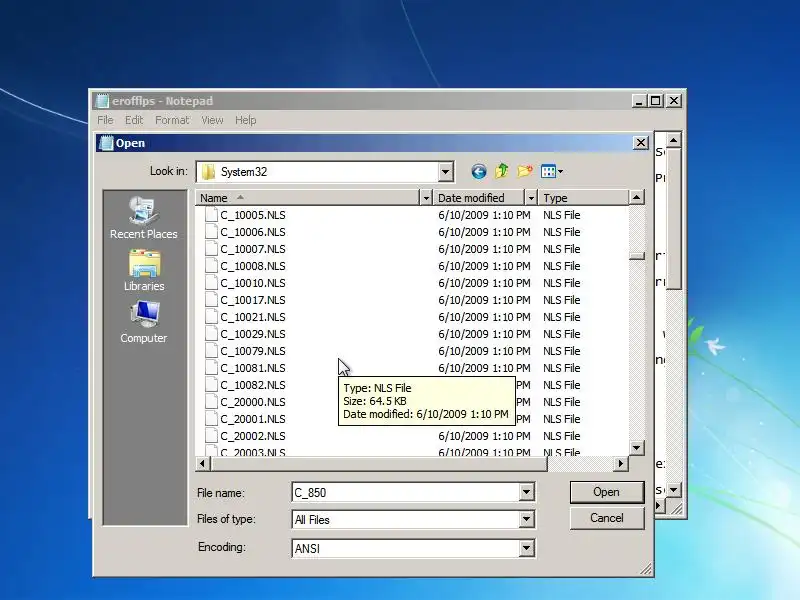Screen dimensions: 800x600
Task: Click the file icon of C_10079.NLS
Action: 211,351
